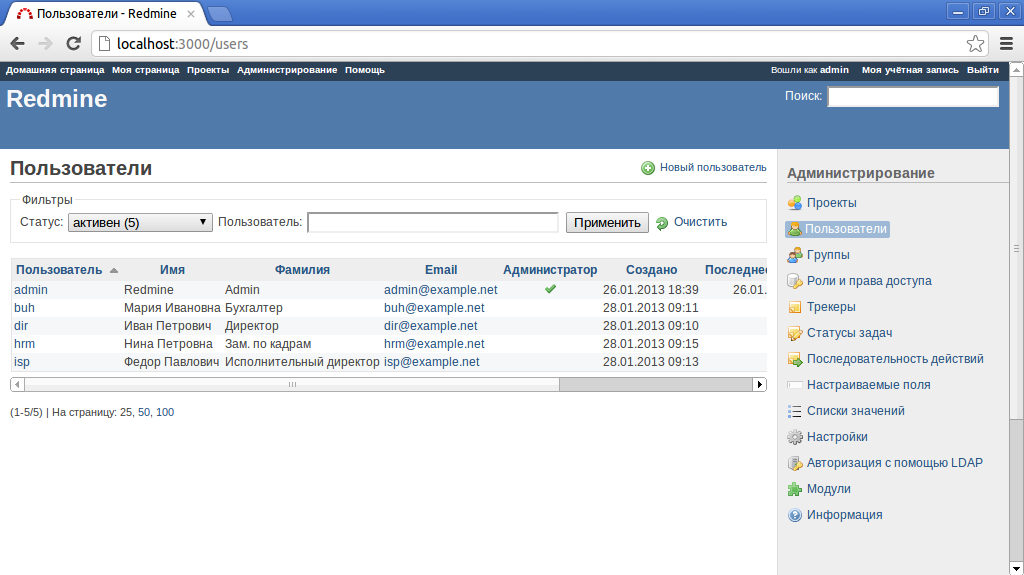Click the Очистить link
The width and height of the screenshot is (1024, 575).
pos(700,222)
